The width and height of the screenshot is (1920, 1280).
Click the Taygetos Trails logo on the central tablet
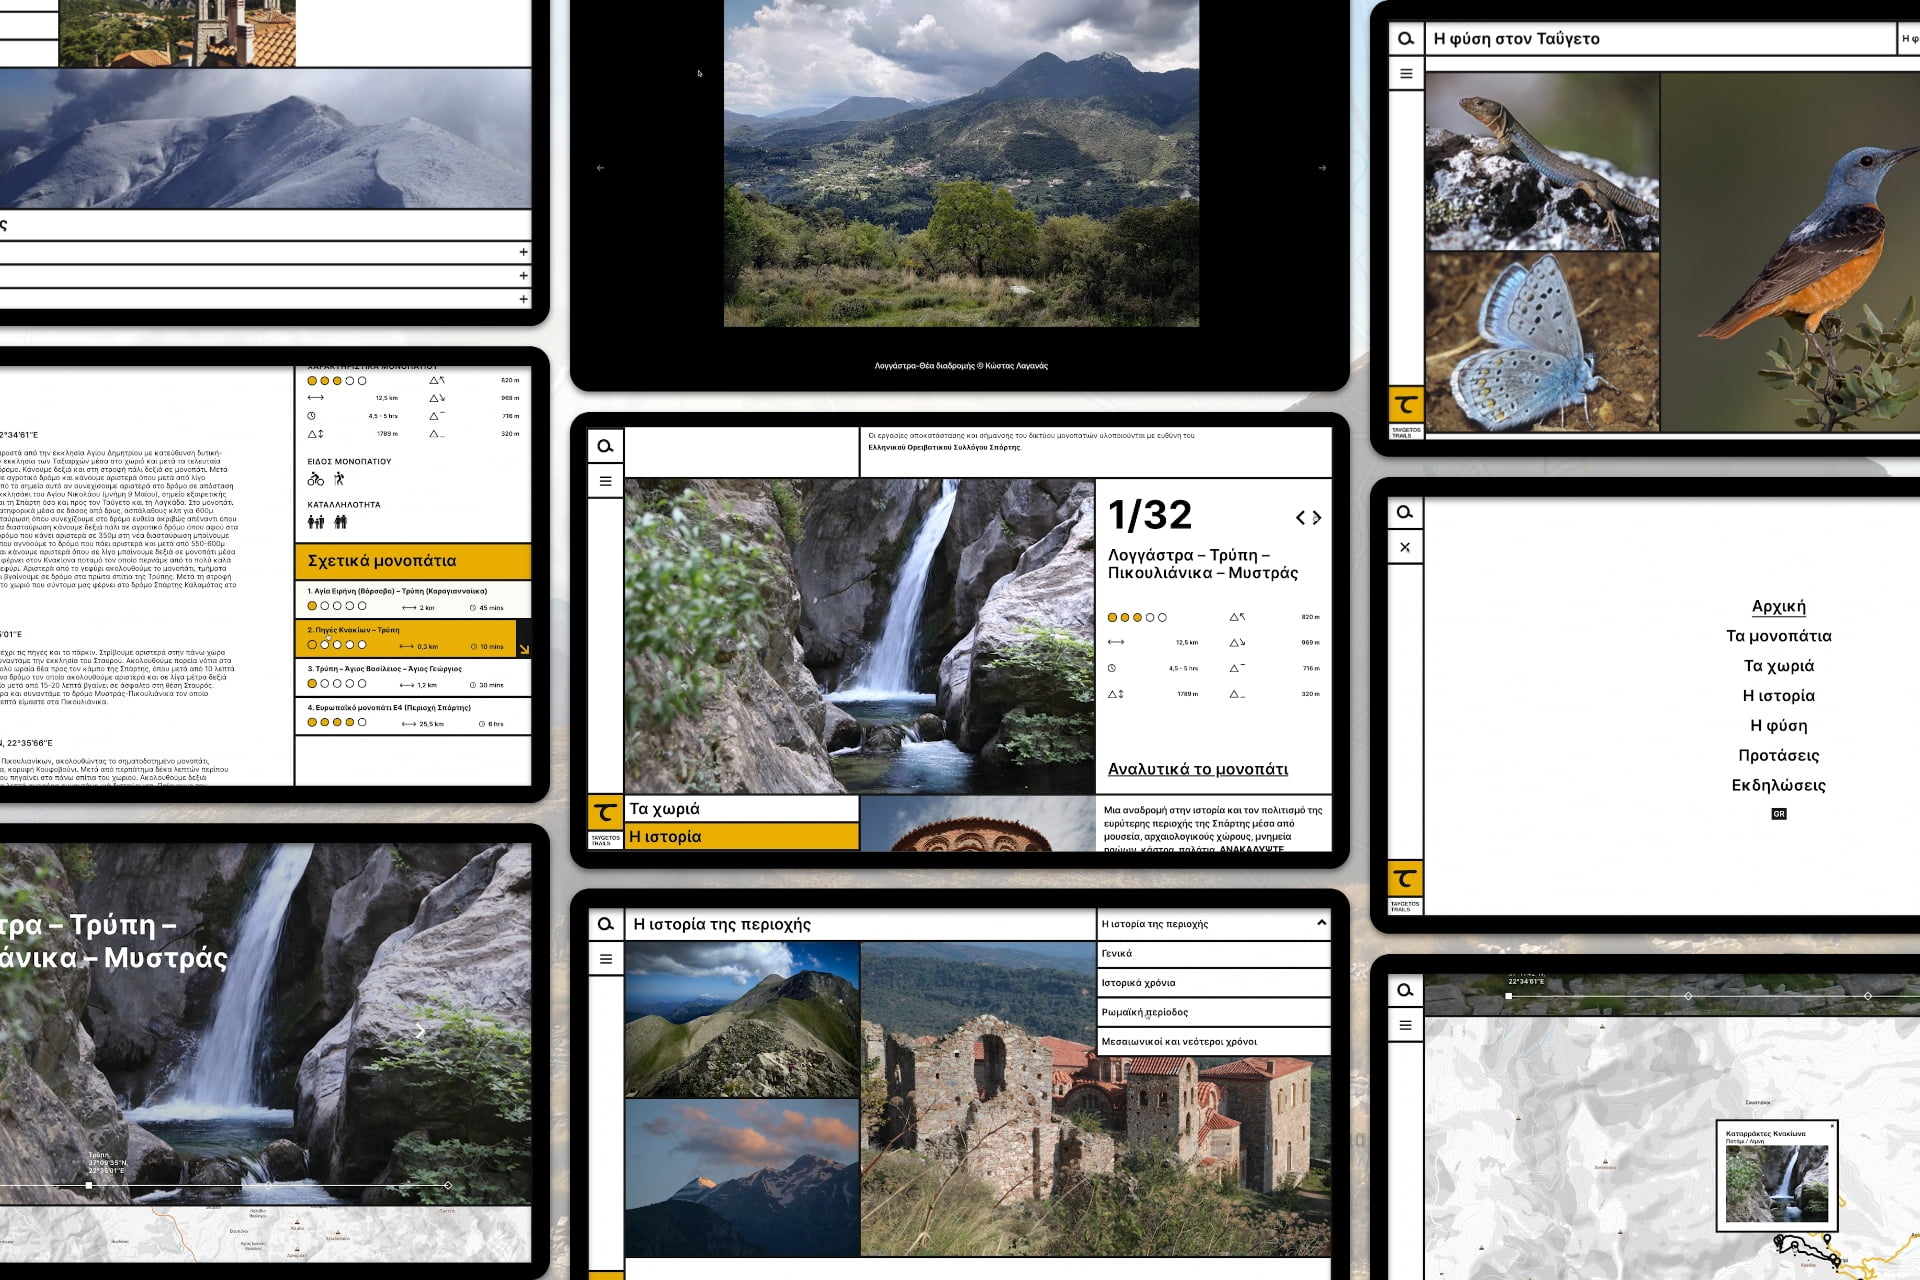pos(605,813)
